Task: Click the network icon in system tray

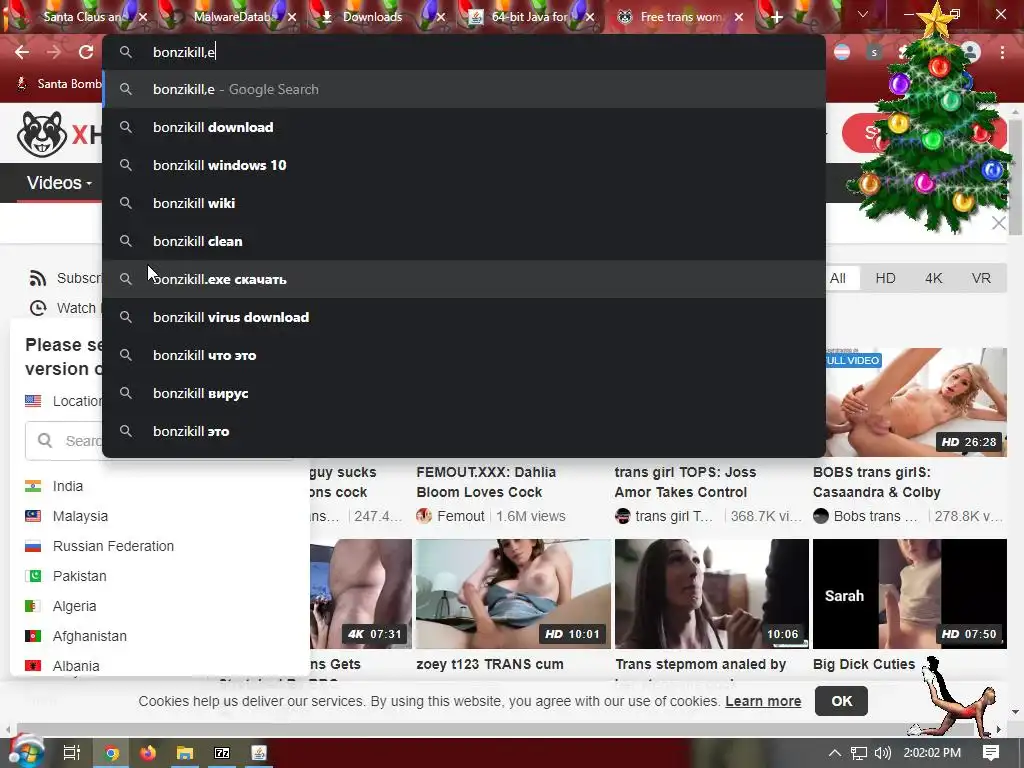Action: coord(859,753)
